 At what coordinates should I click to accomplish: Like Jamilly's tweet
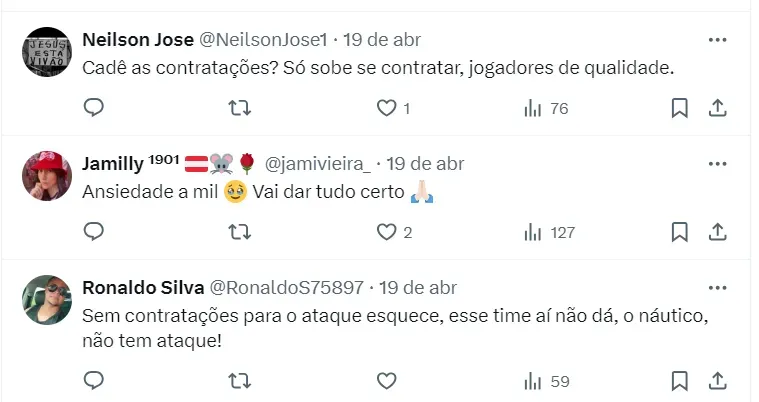(x=387, y=232)
